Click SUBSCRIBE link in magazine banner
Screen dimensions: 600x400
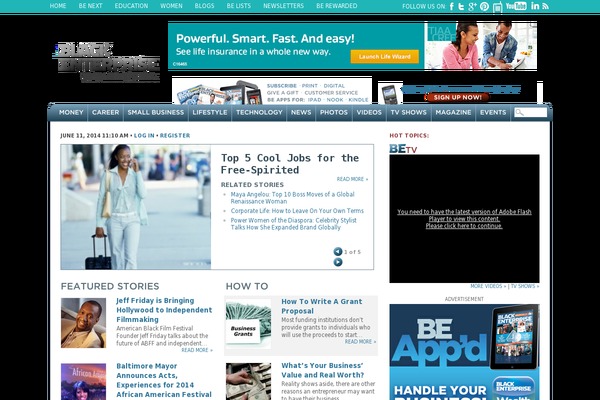click(x=282, y=86)
